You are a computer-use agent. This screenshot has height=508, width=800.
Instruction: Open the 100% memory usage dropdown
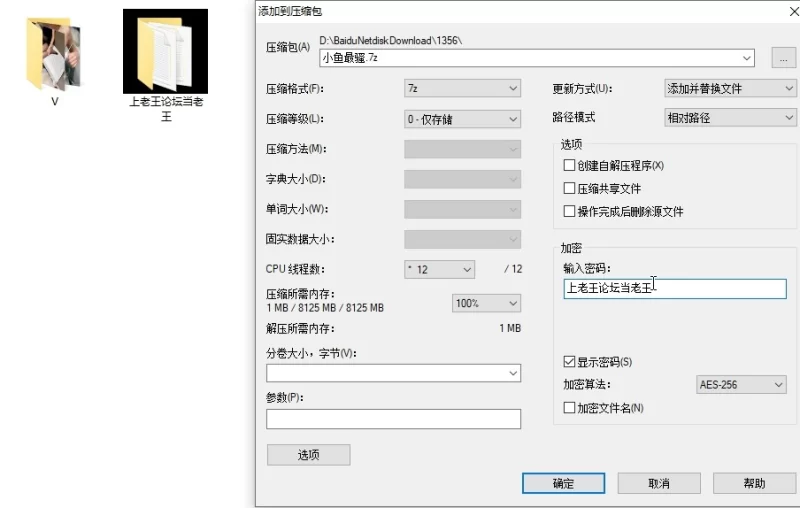(x=487, y=303)
